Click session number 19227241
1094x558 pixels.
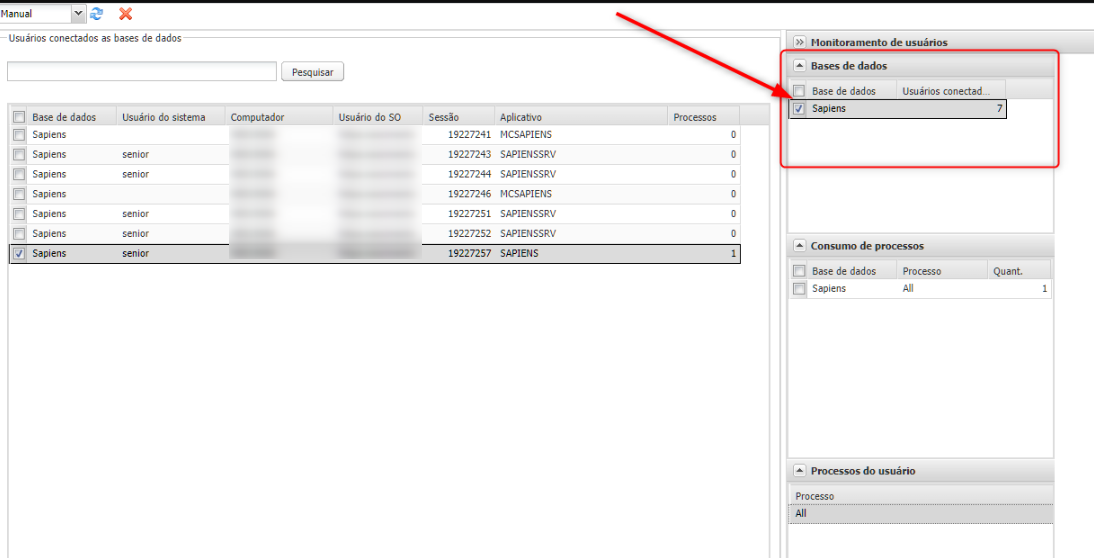point(470,135)
